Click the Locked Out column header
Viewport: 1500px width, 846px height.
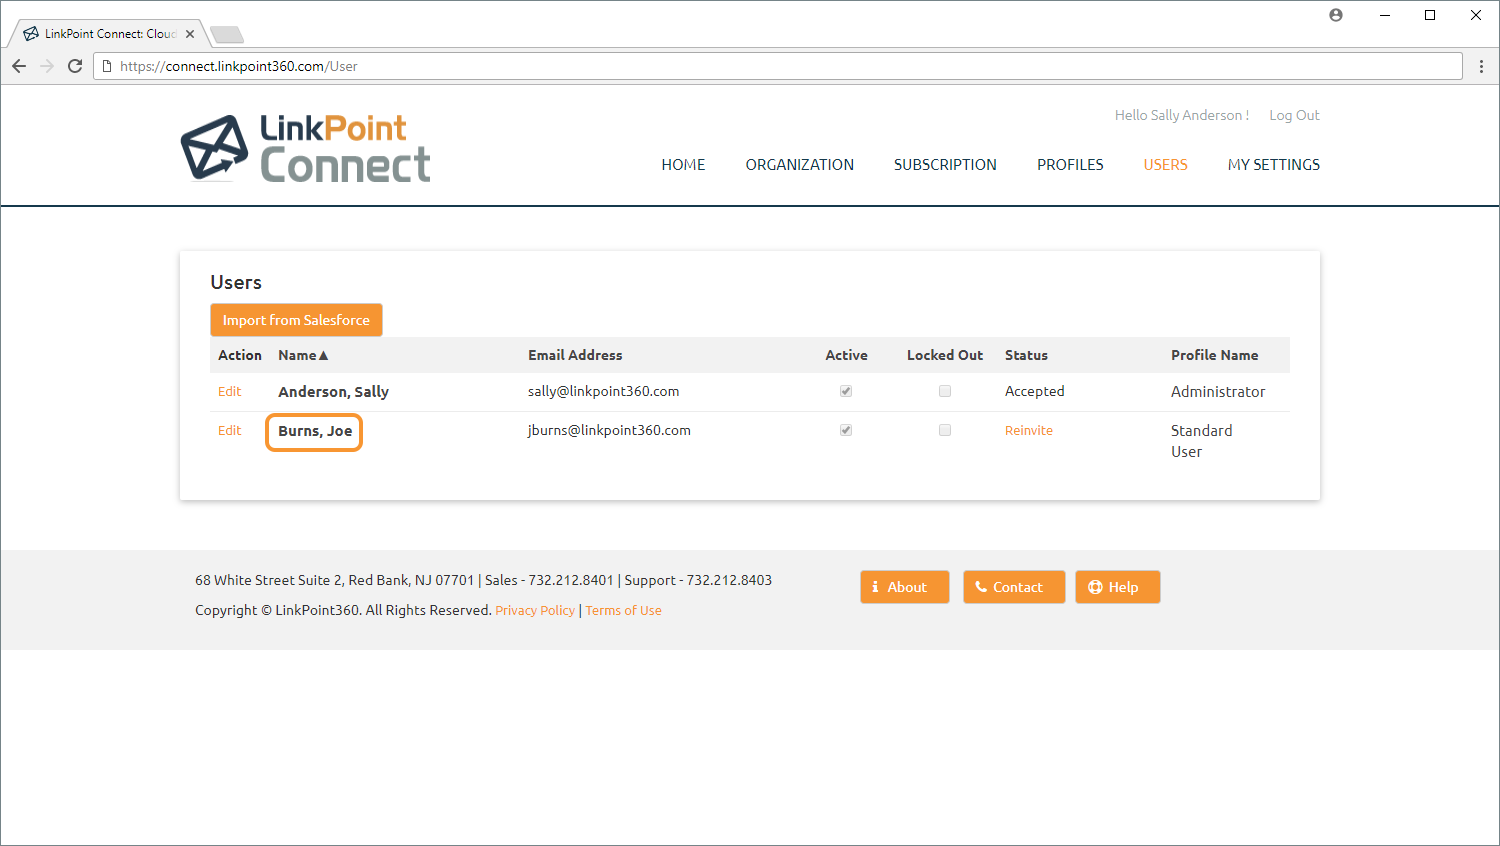(x=945, y=355)
